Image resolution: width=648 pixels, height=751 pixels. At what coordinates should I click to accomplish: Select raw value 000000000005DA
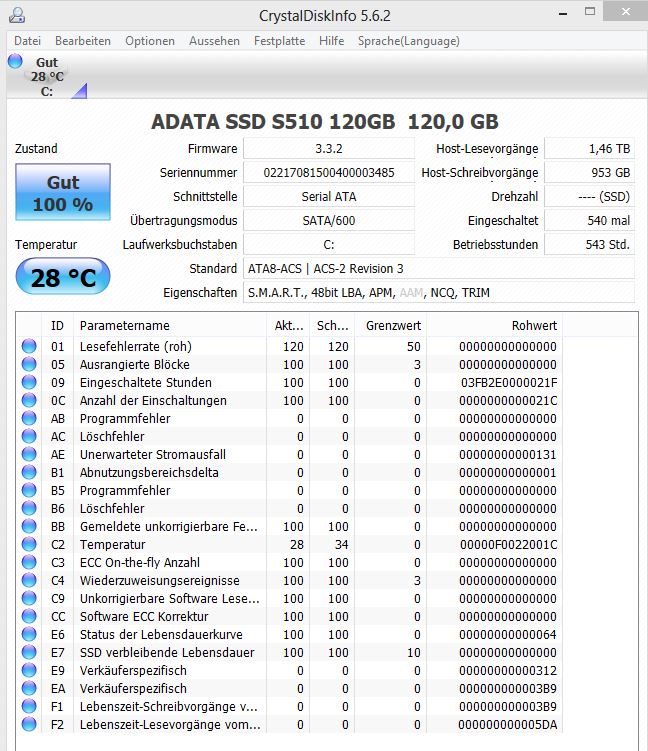click(x=508, y=724)
